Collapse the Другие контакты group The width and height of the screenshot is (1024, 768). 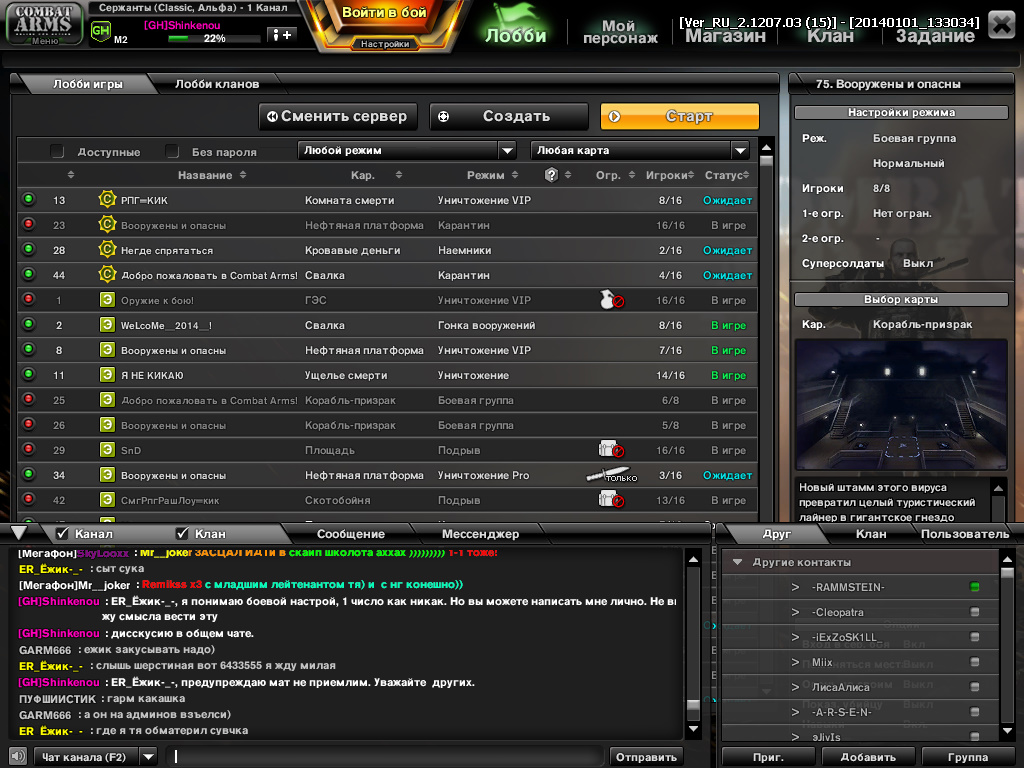(x=737, y=562)
